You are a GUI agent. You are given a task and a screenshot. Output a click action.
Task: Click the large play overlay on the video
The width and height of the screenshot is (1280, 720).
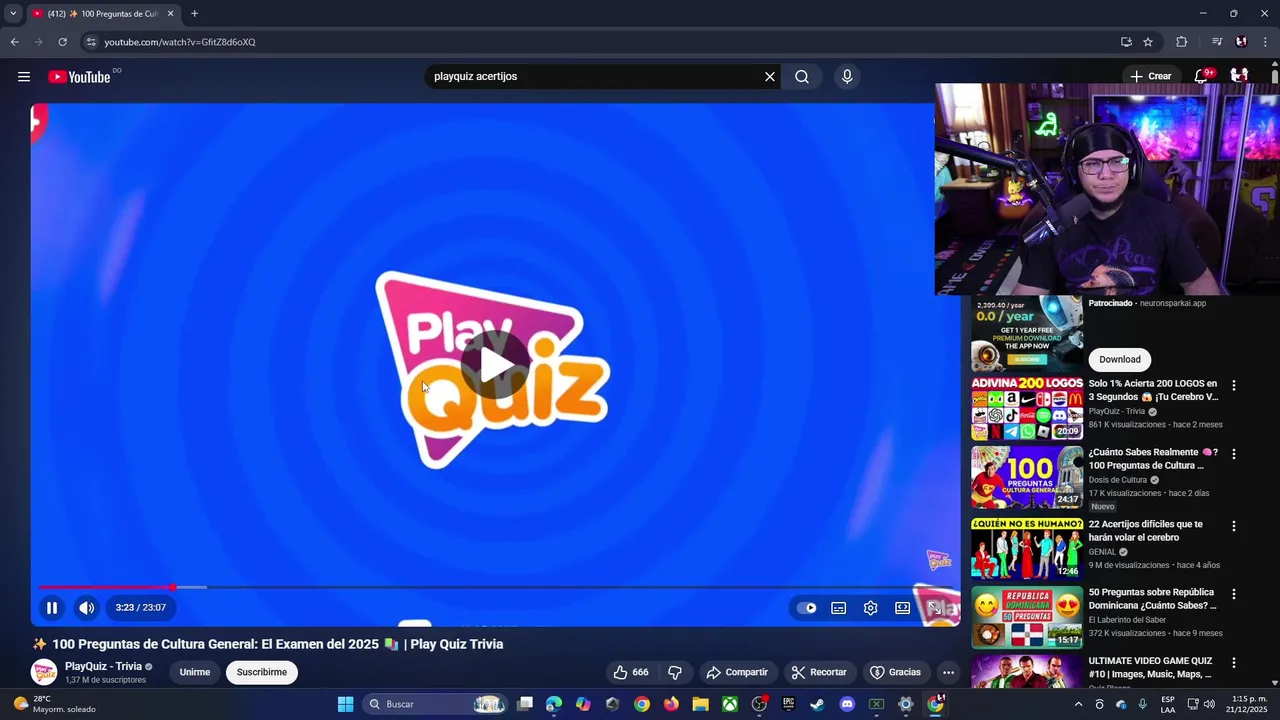click(495, 365)
